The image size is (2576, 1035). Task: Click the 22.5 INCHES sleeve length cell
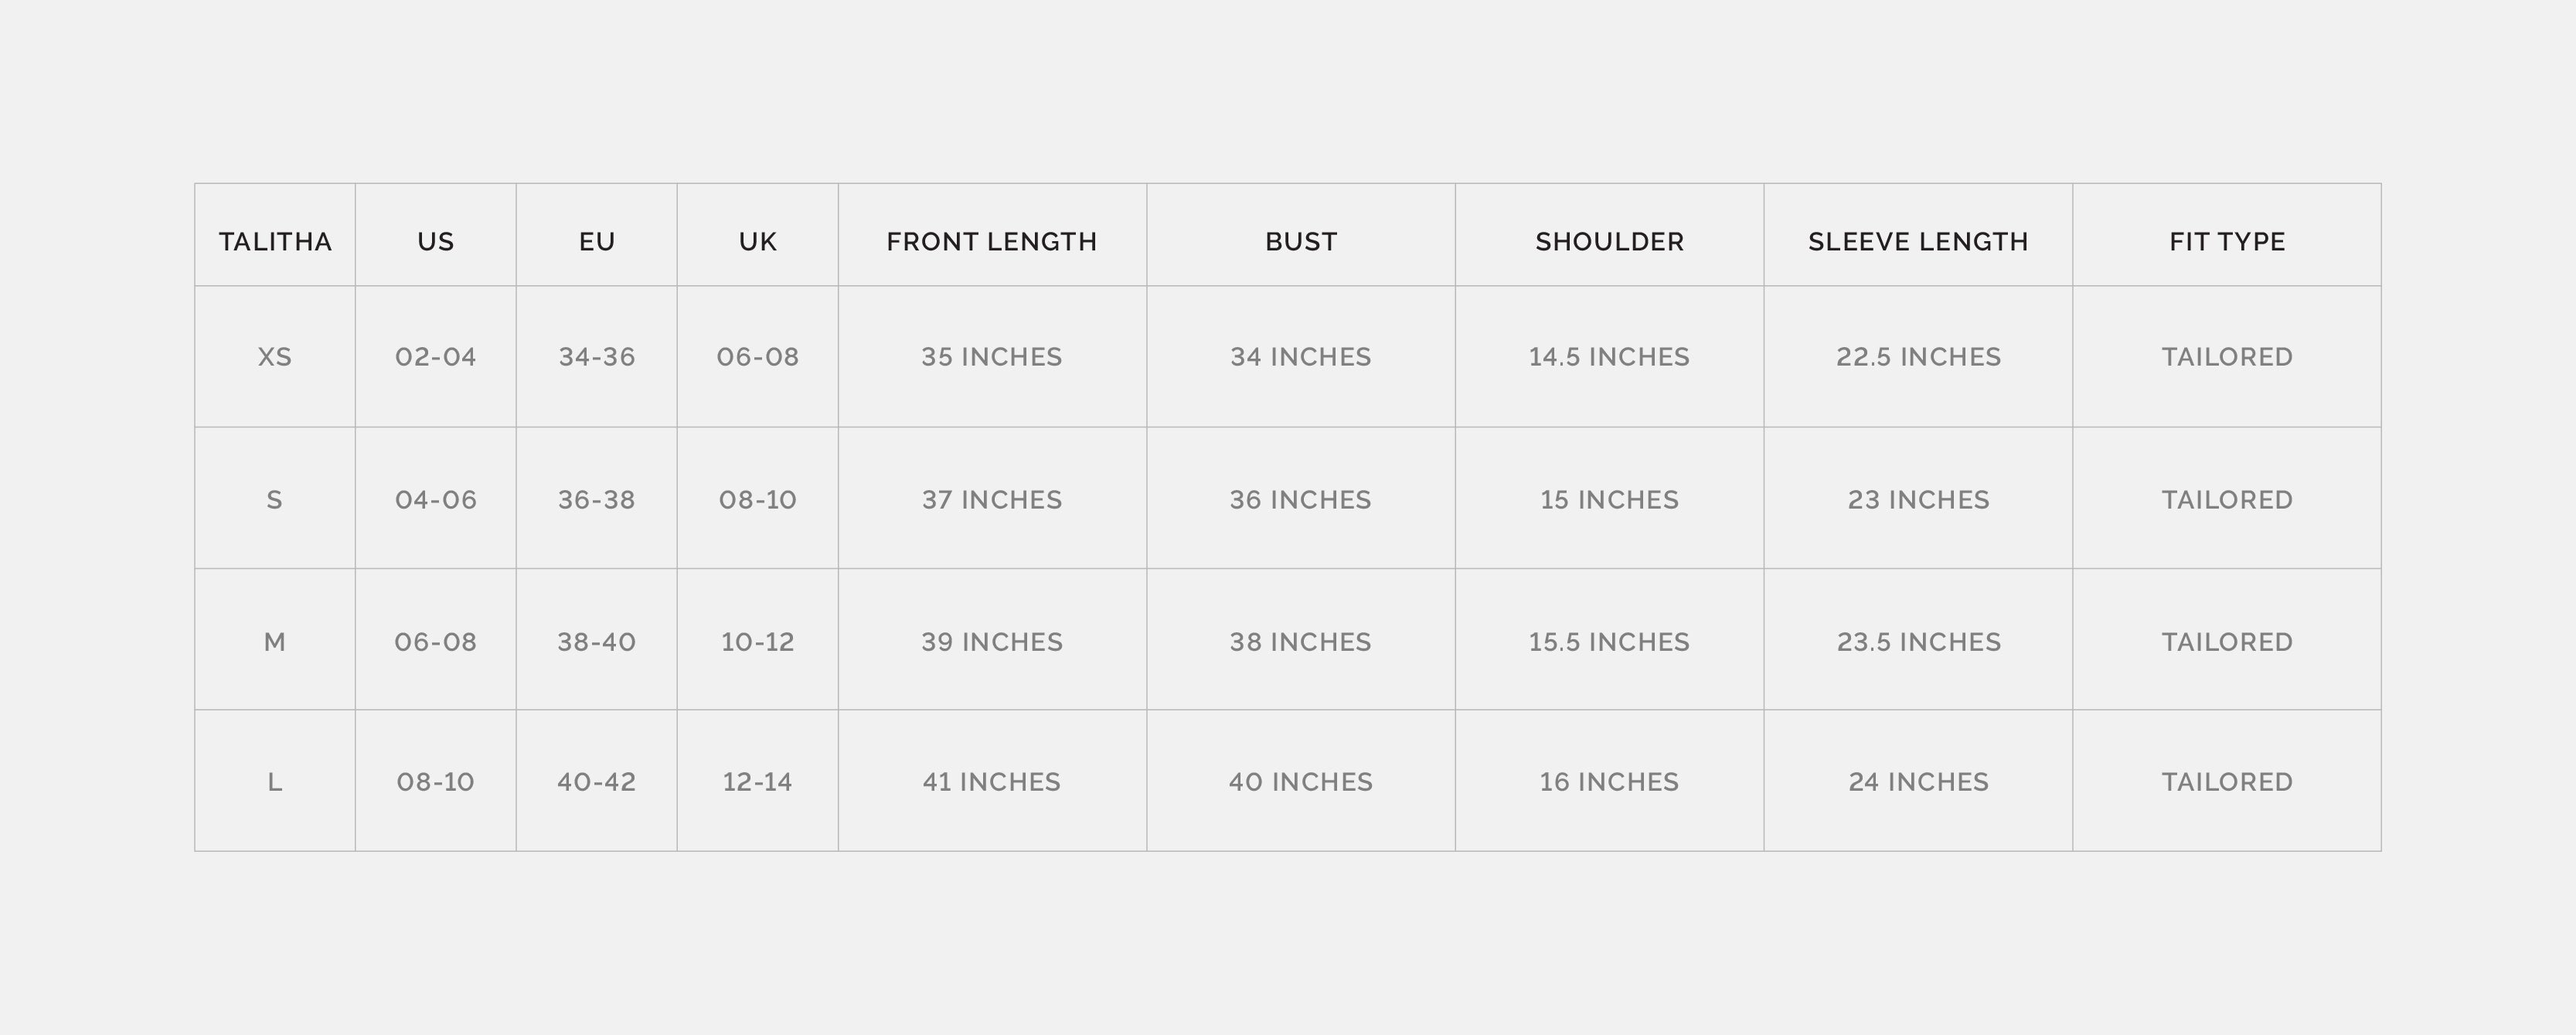tap(1917, 357)
